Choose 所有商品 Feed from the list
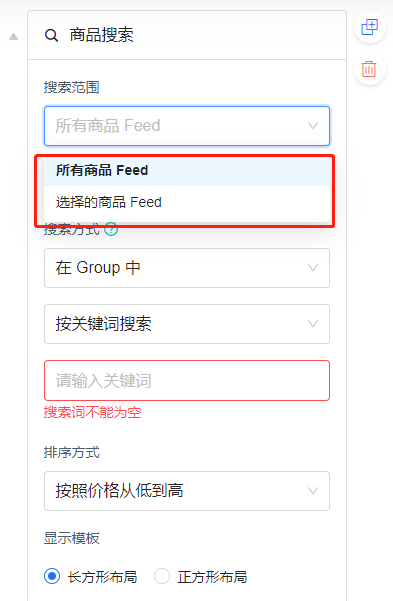 pyautogui.click(x=187, y=170)
